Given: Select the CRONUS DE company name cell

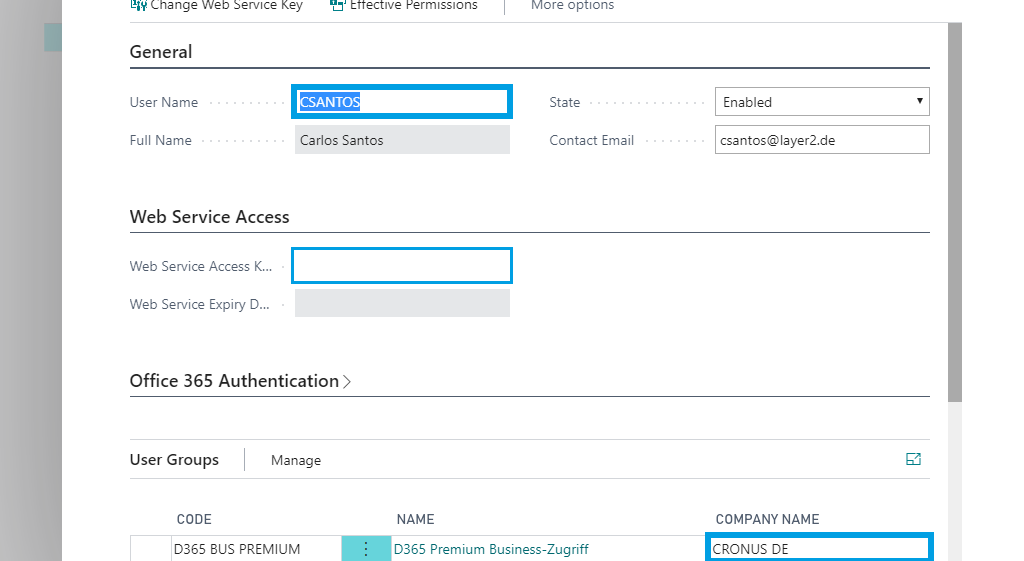Looking at the screenshot, I should (818, 549).
